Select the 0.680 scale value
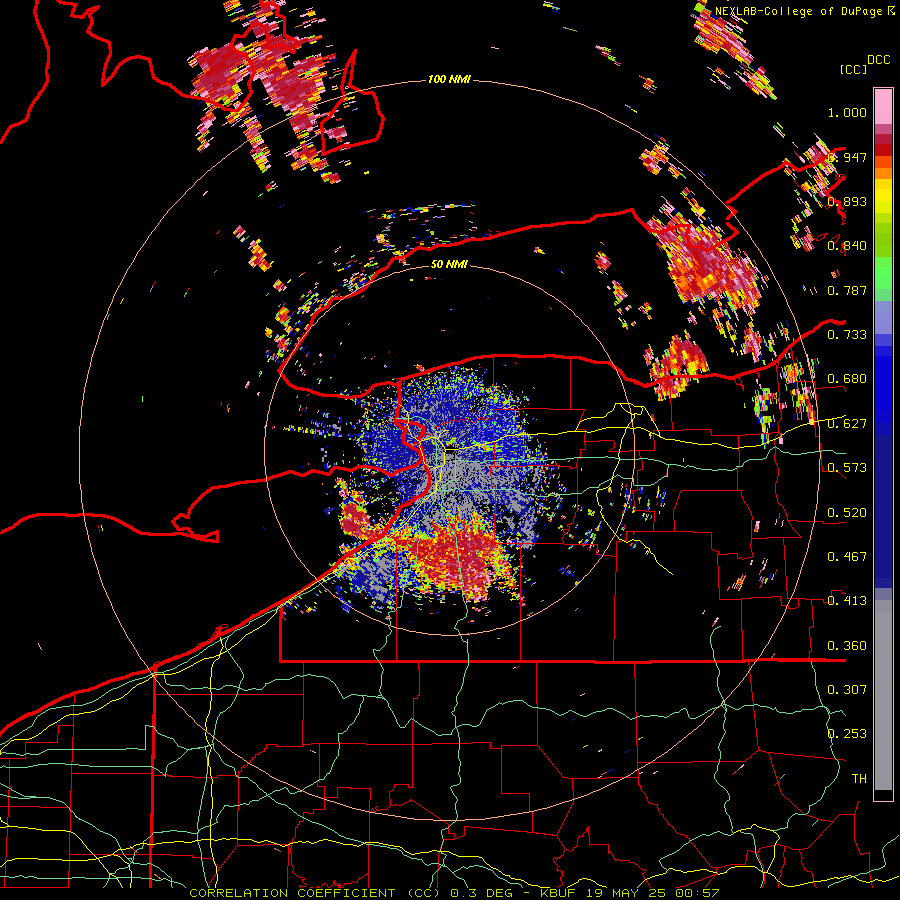The width and height of the screenshot is (900, 900). [x=847, y=379]
